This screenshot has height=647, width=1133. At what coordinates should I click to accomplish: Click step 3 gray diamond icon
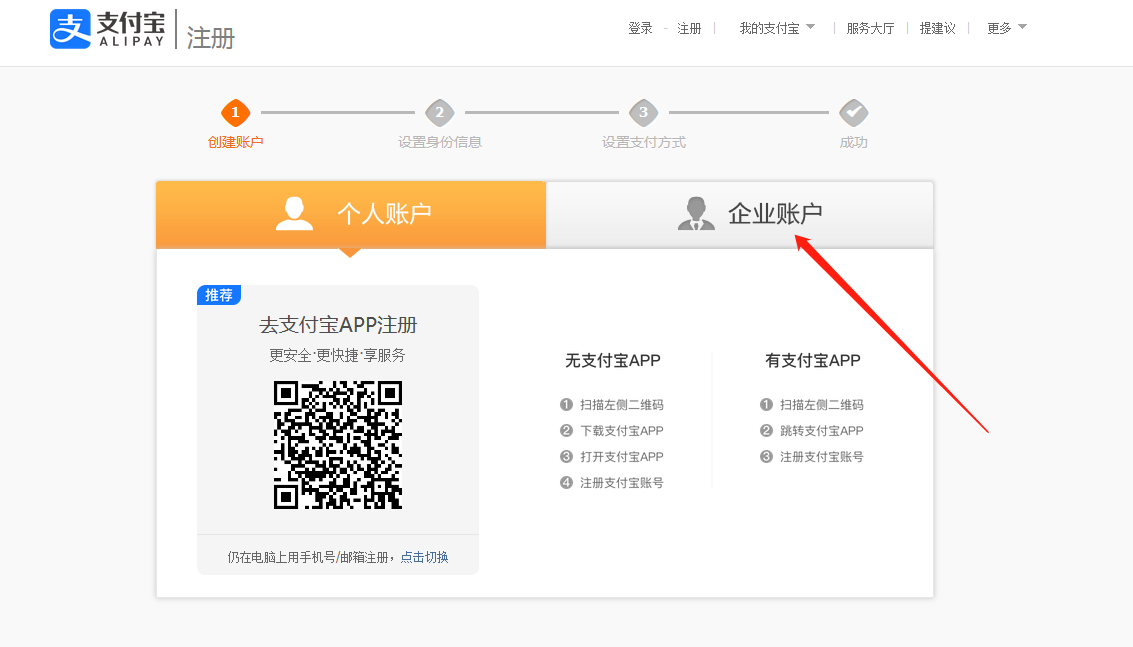click(643, 112)
